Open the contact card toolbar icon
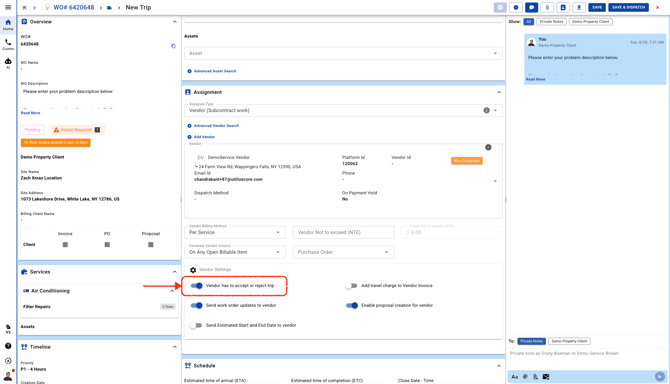 (x=563, y=7)
